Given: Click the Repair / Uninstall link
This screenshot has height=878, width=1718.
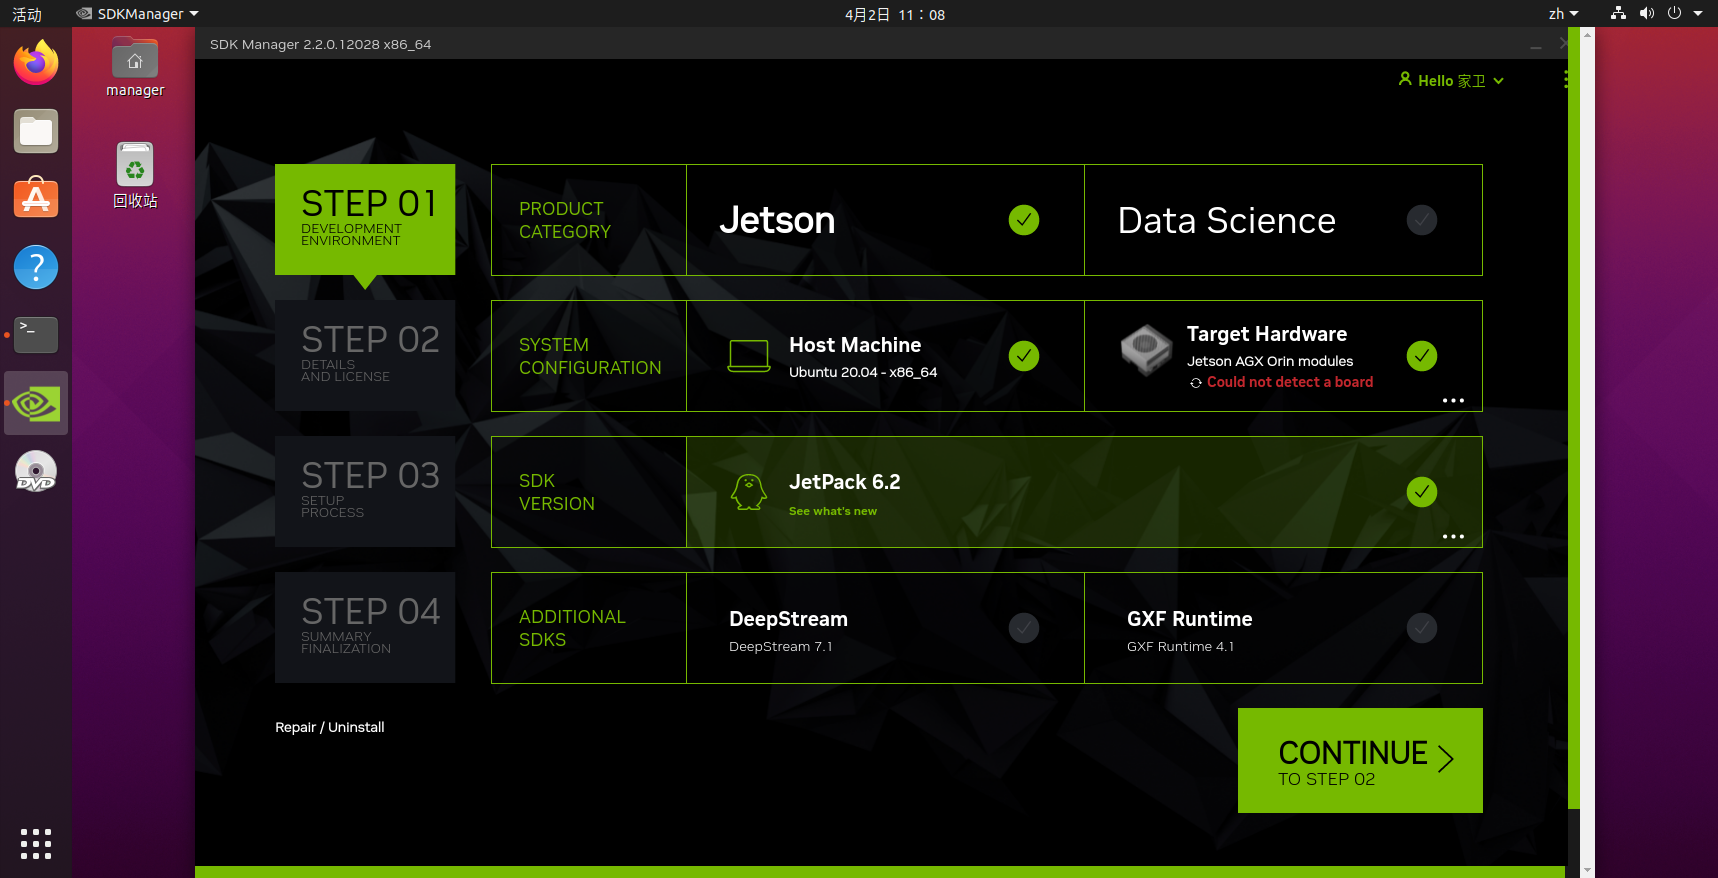Looking at the screenshot, I should pos(330,727).
